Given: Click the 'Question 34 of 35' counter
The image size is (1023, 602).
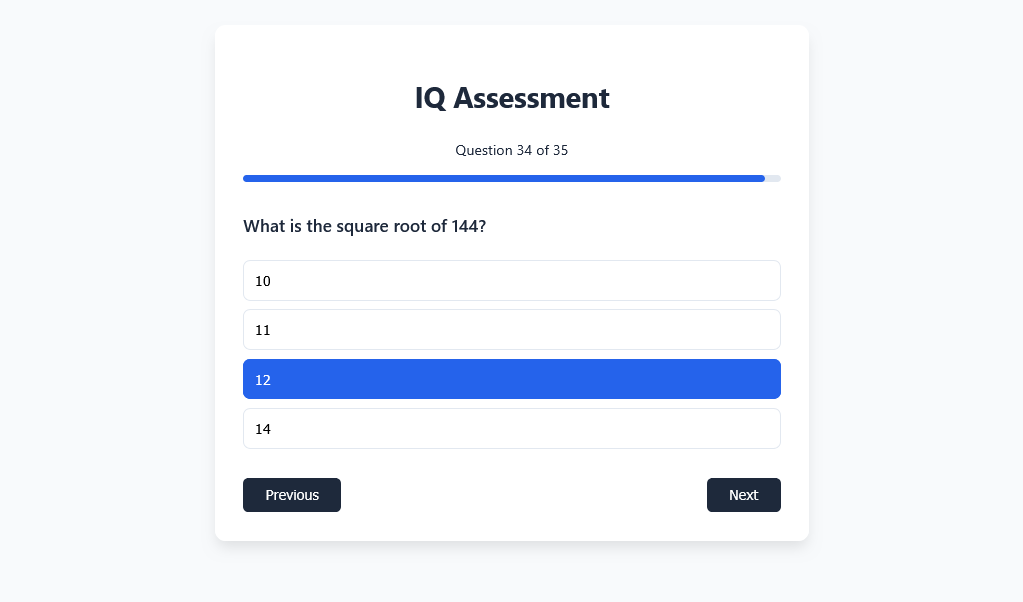Looking at the screenshot, I should point(511,150).
